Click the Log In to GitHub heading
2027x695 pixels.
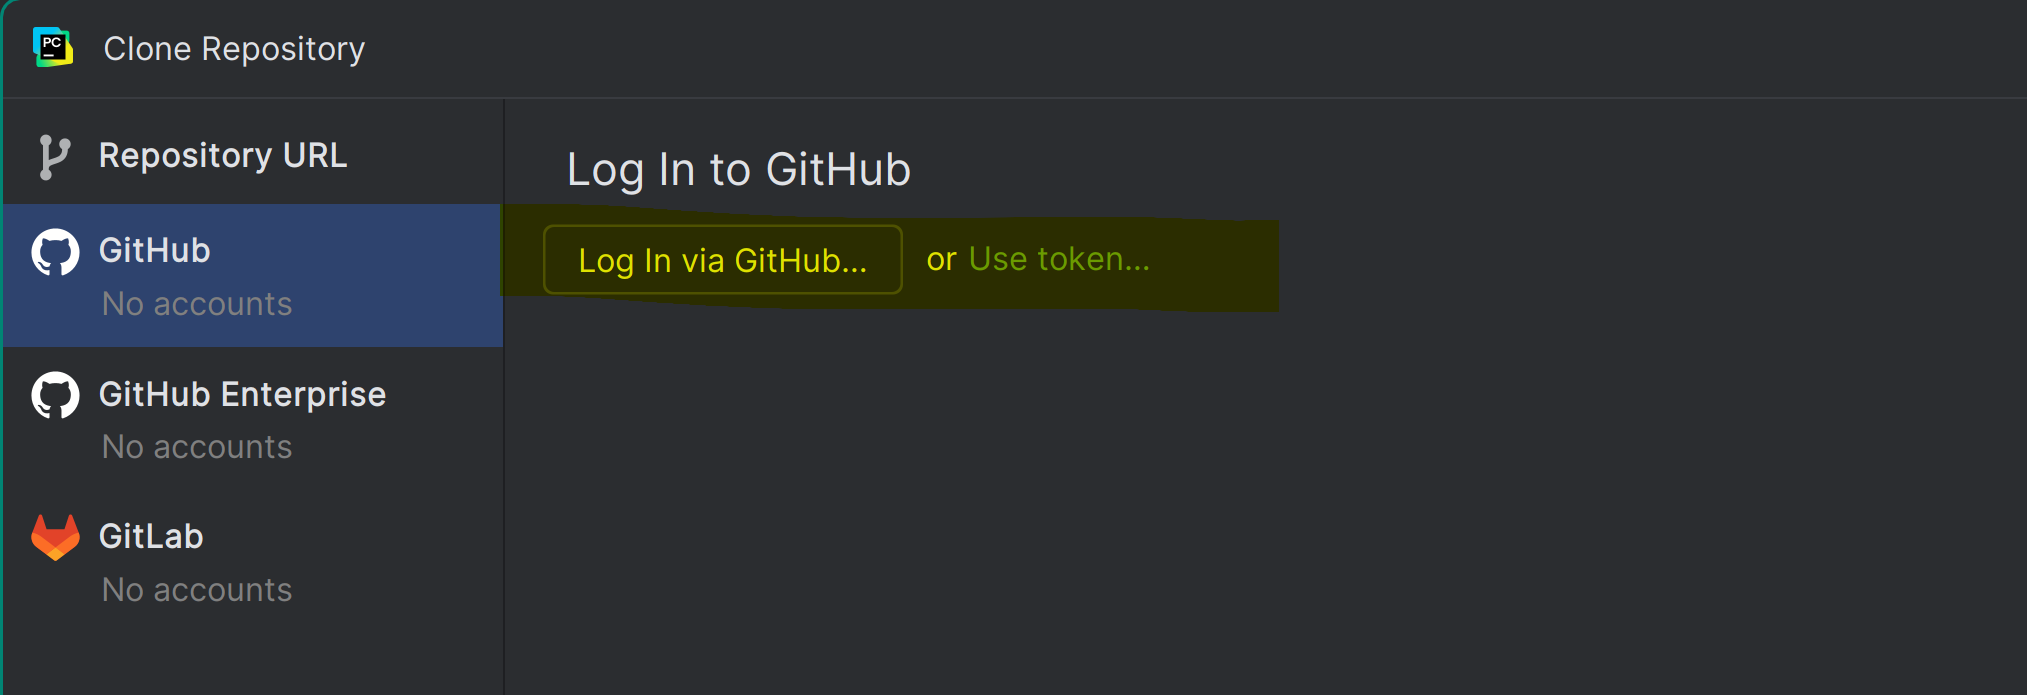pos(738,169)
